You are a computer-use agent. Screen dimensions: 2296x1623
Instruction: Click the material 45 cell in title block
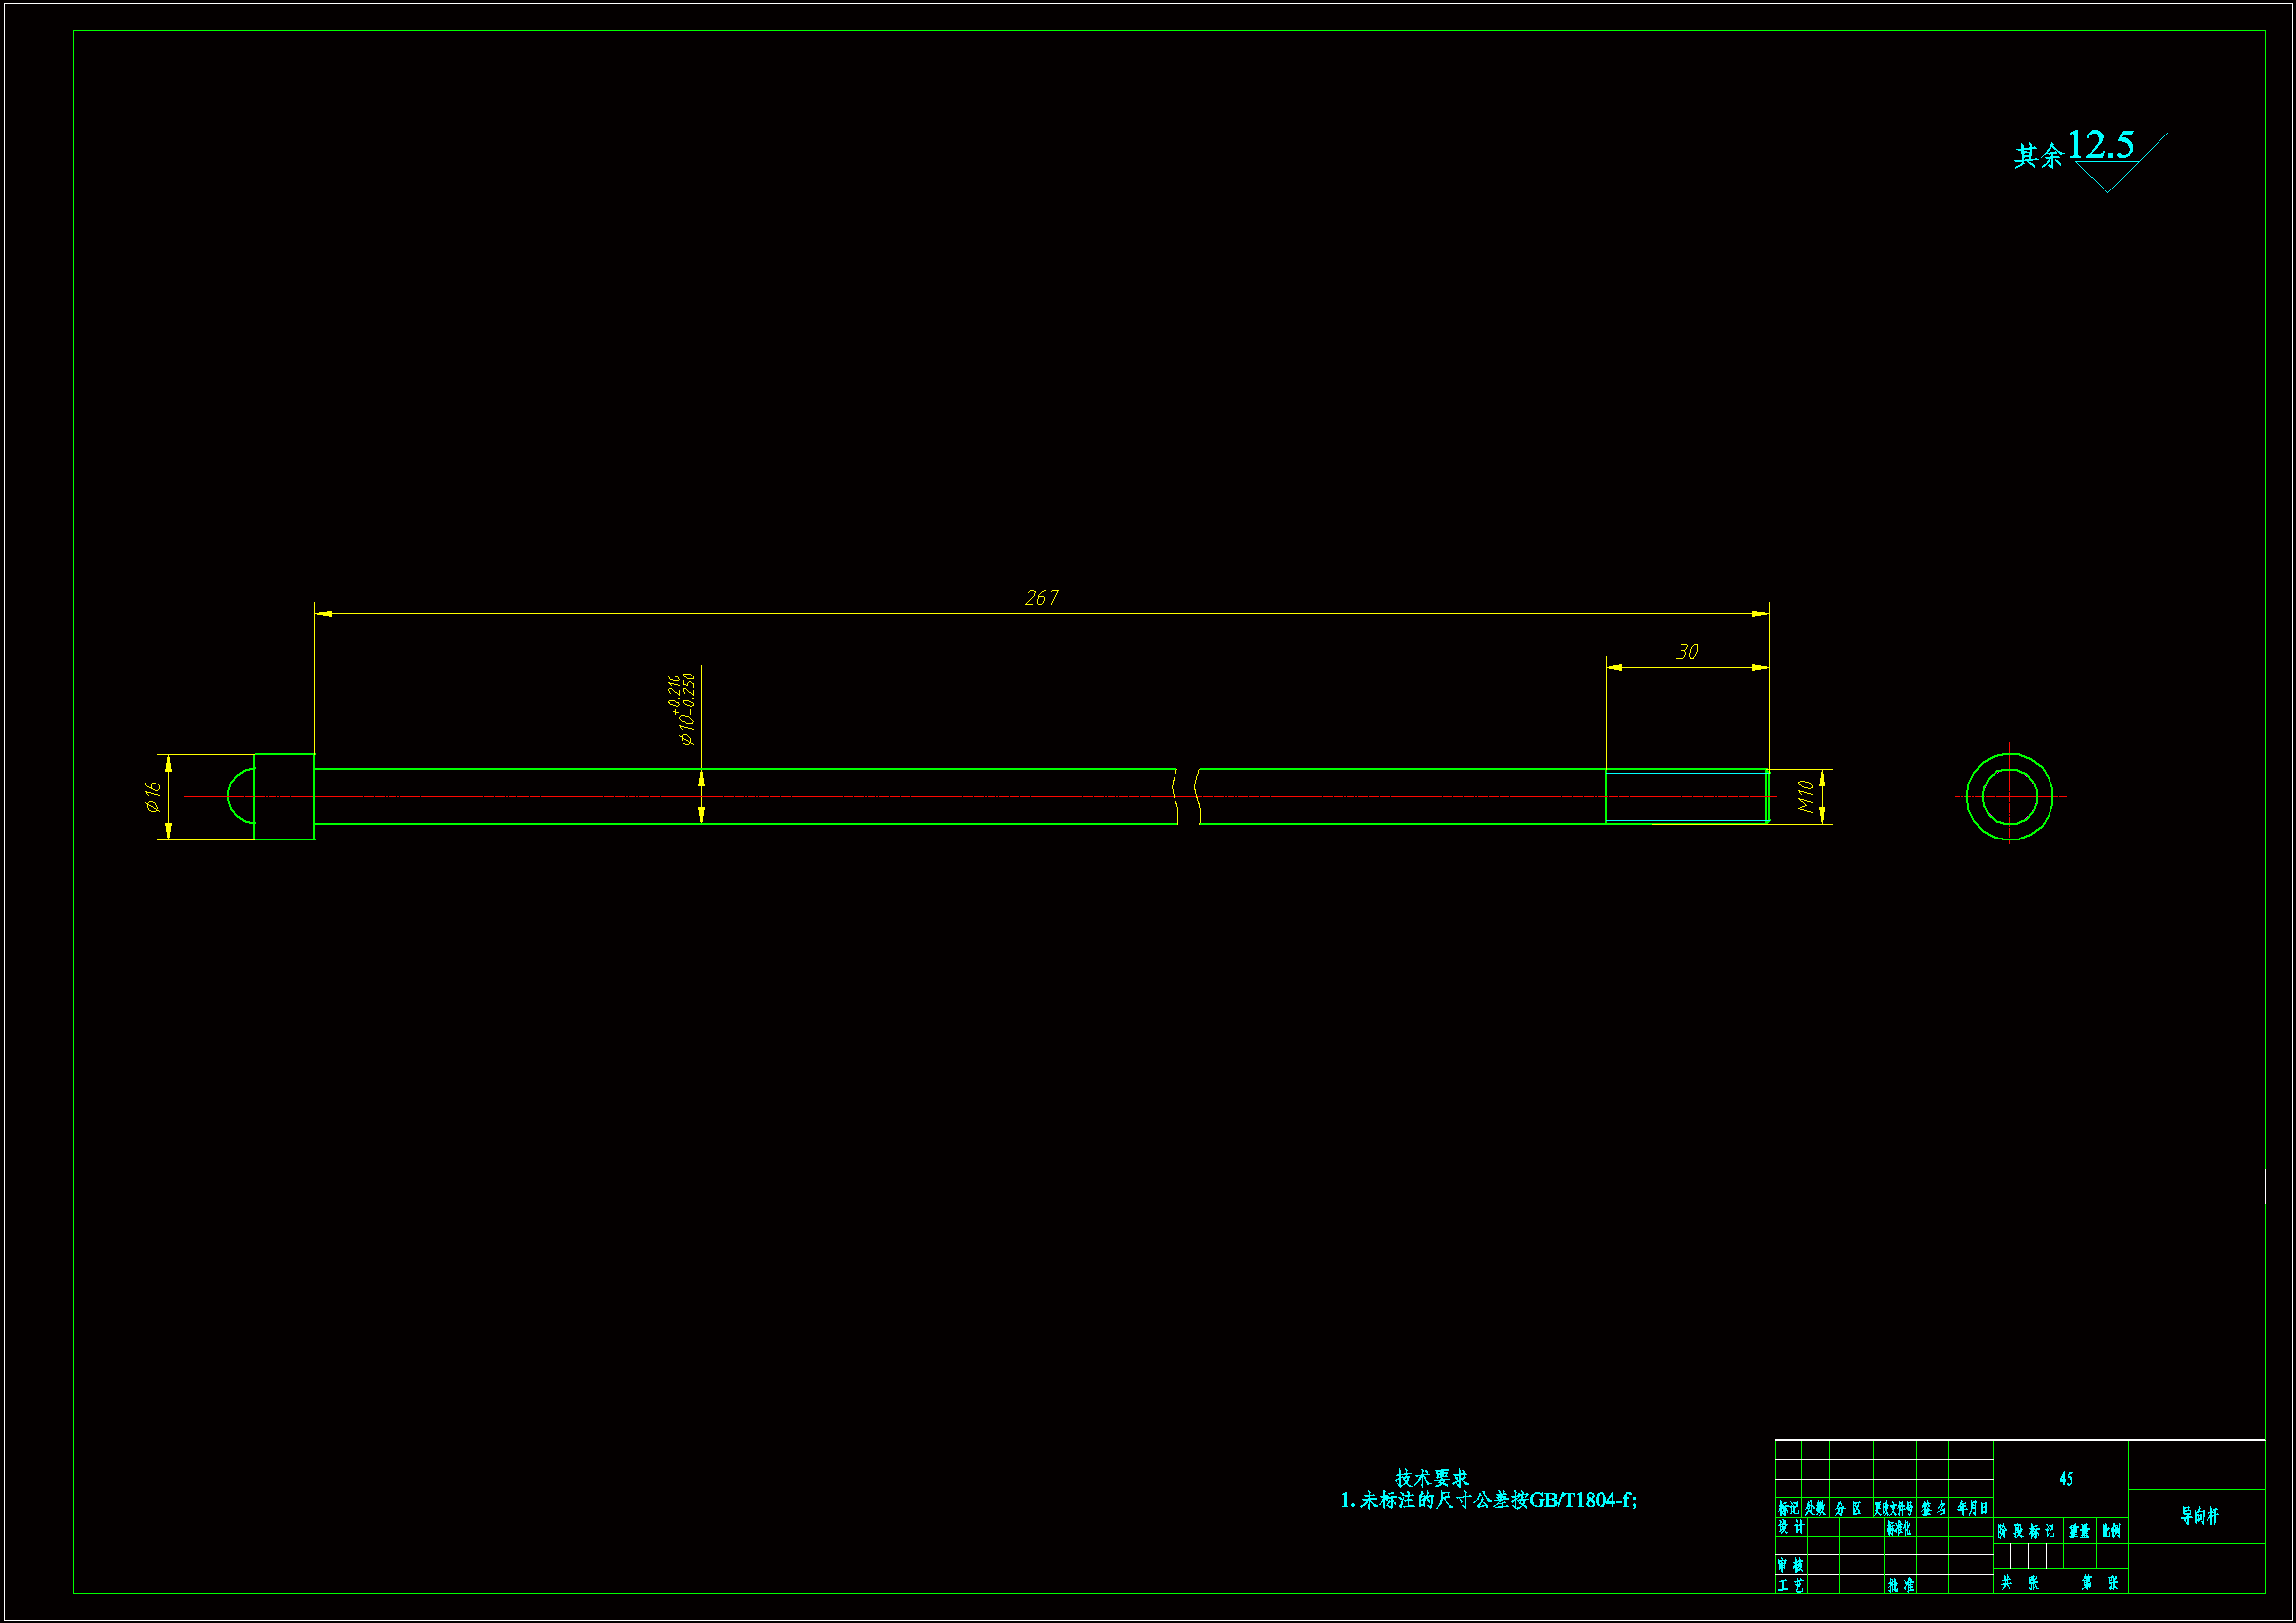[2066, 1478]
